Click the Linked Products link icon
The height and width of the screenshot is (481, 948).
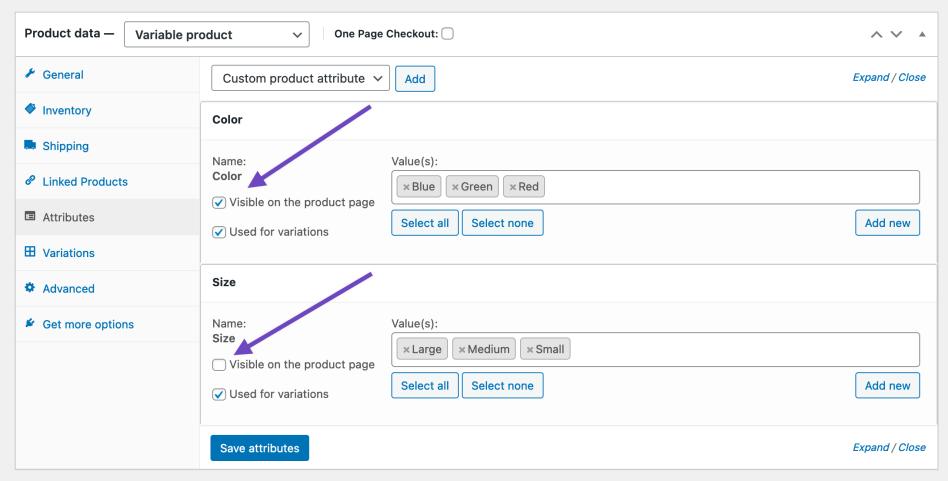[x=30, y=181]
